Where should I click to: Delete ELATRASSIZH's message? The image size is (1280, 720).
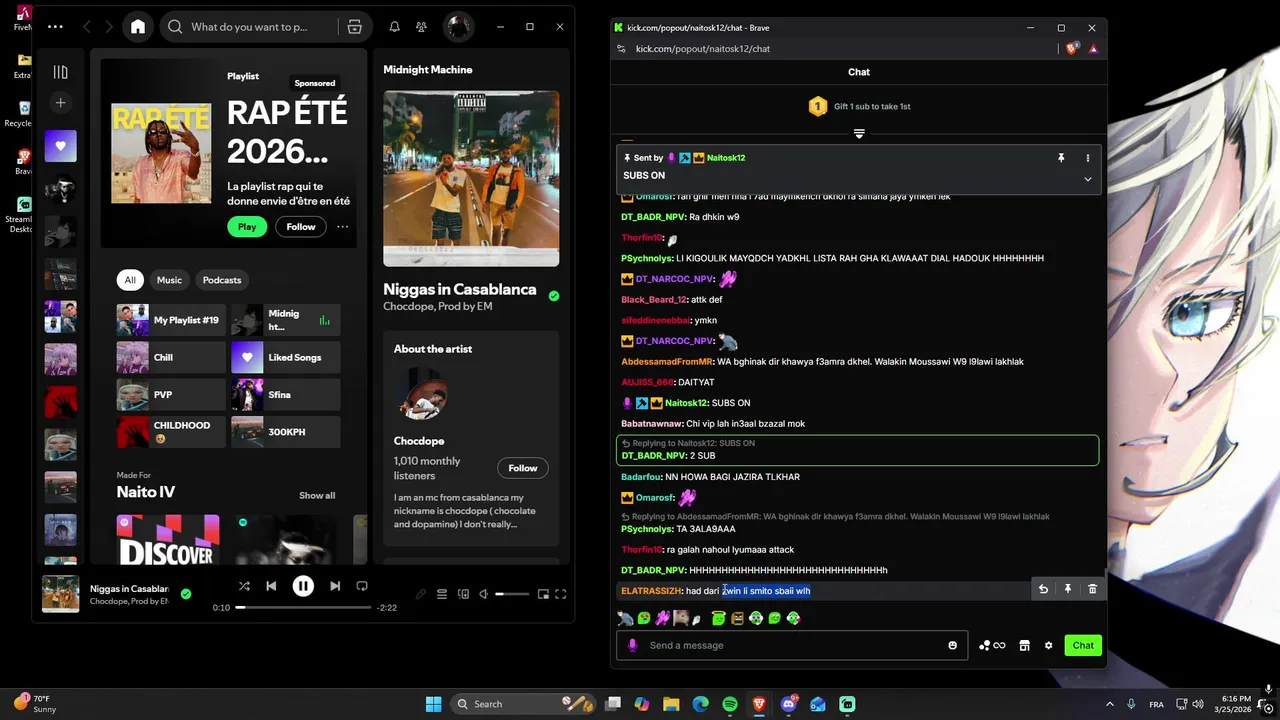pos(1092,589)
